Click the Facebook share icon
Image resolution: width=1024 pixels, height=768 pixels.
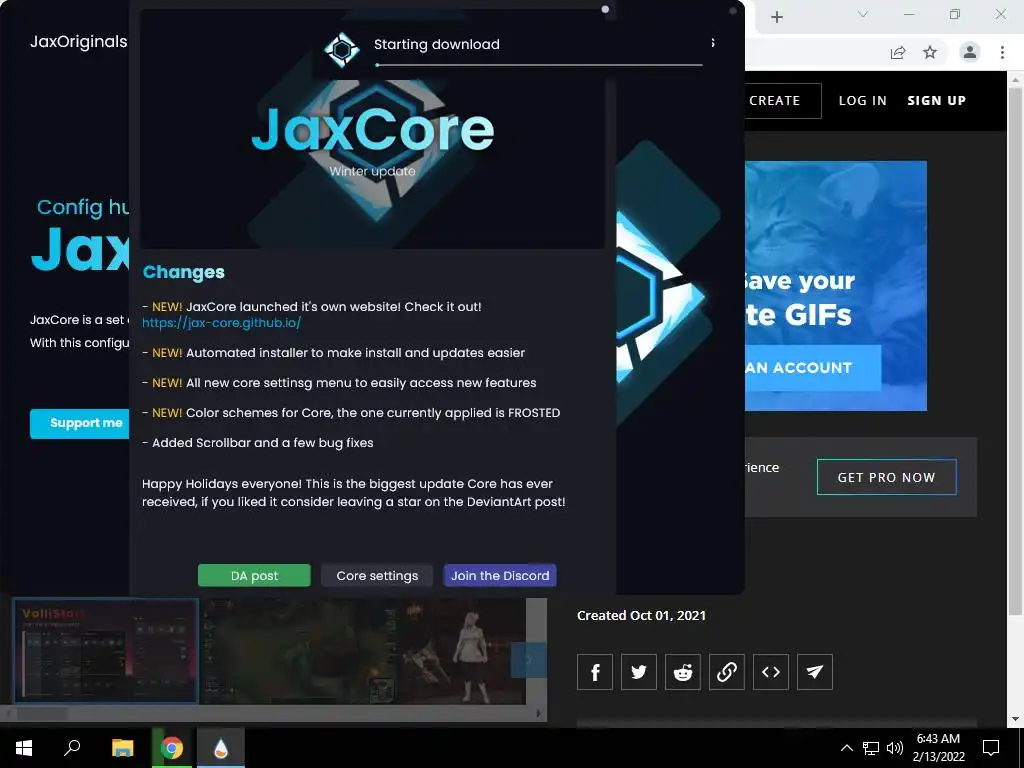(x=595, y=672)
